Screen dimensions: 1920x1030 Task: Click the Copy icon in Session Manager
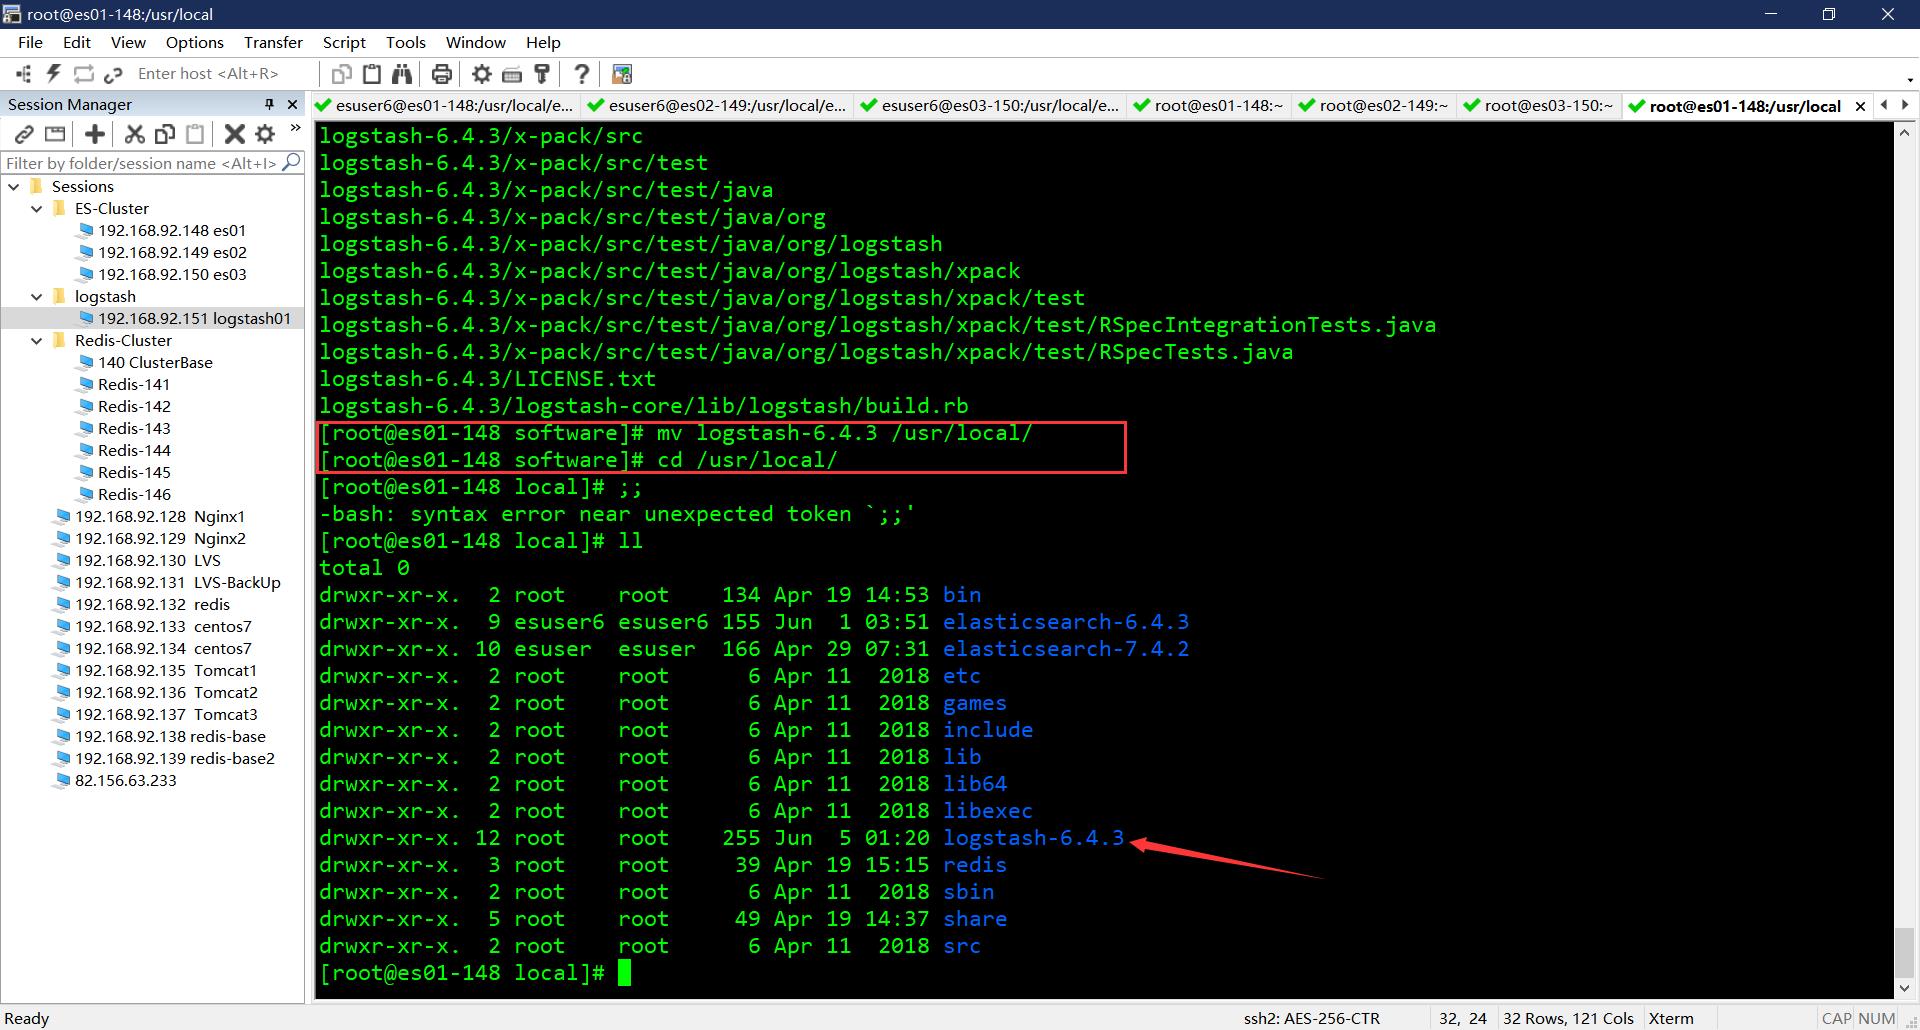tap(165, 134)
